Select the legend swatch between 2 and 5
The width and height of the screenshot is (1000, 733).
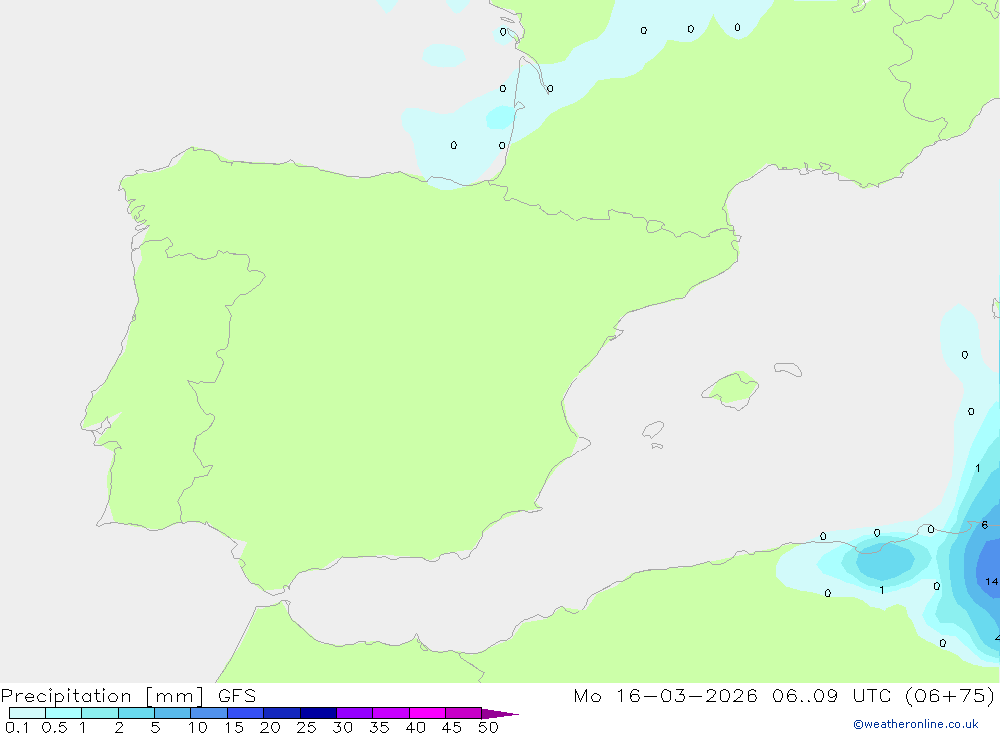[136, 713]
